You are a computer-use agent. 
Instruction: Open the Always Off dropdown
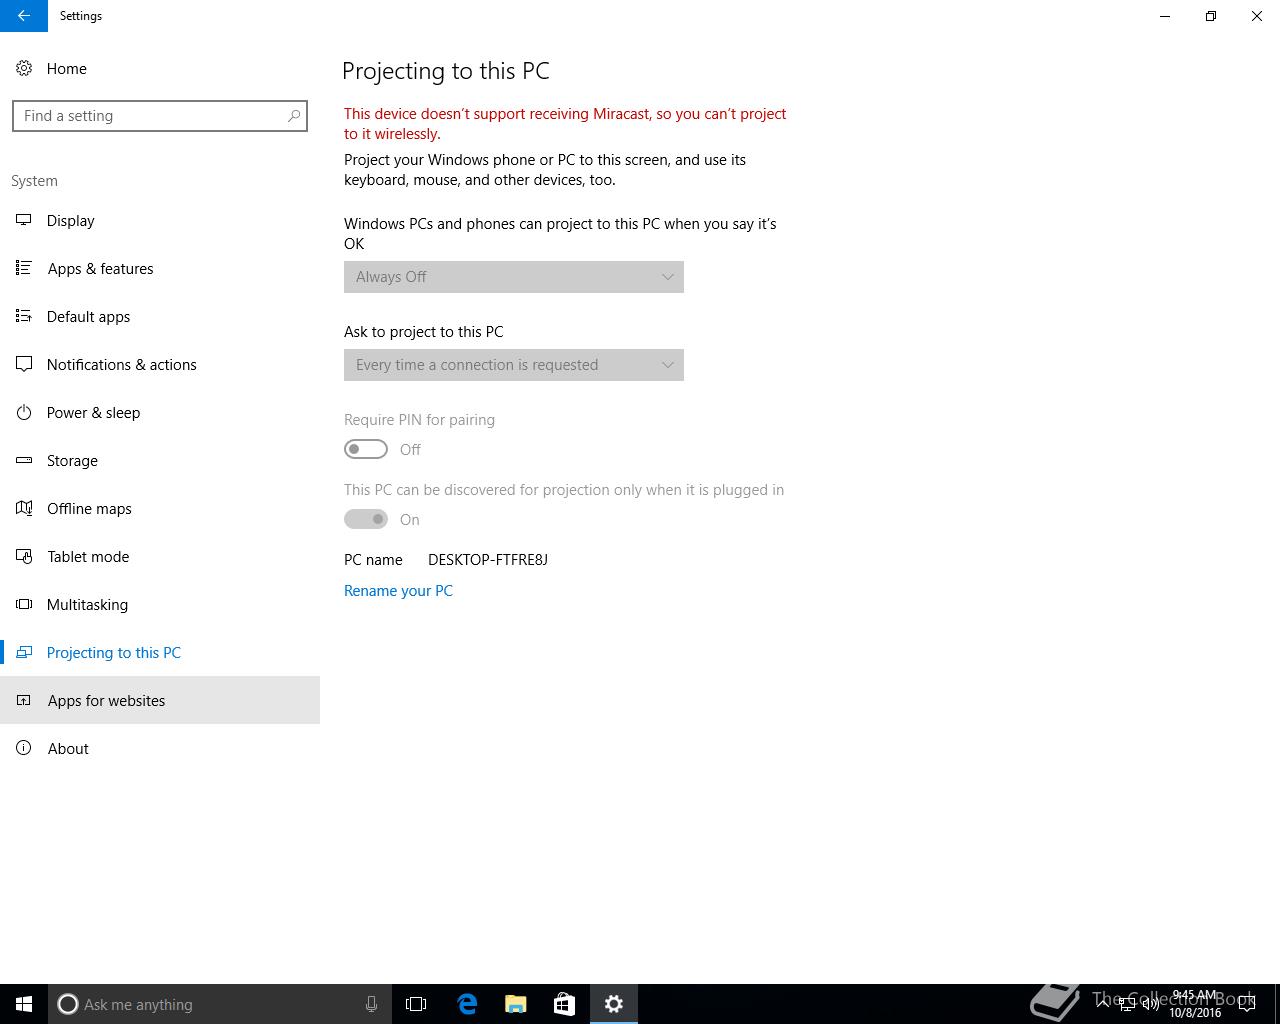(x=514, y=277)
